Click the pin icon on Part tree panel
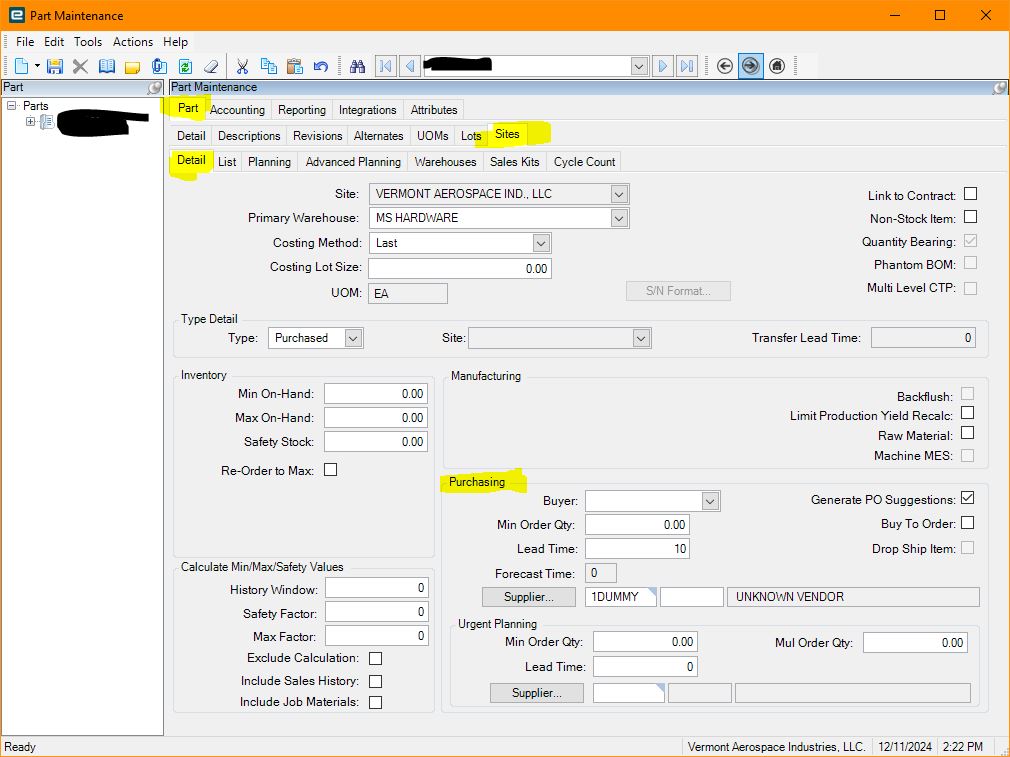Screen dimensions: 1010x757 [x=155, y=88]
